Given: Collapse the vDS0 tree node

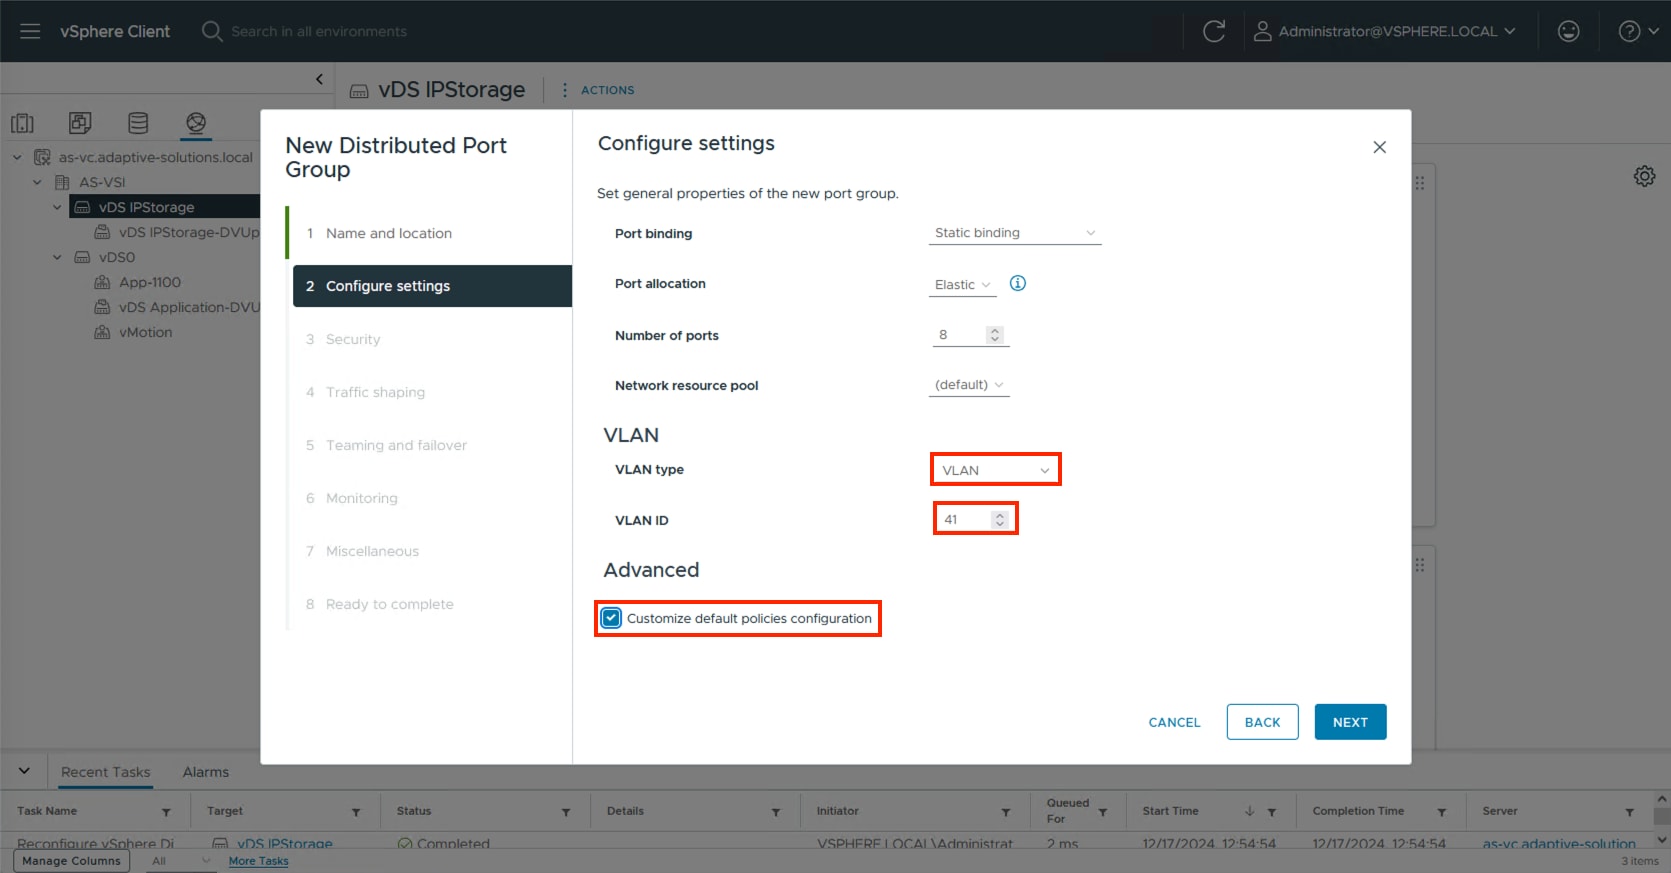Looking at the screenshot, I should point(57,257).
